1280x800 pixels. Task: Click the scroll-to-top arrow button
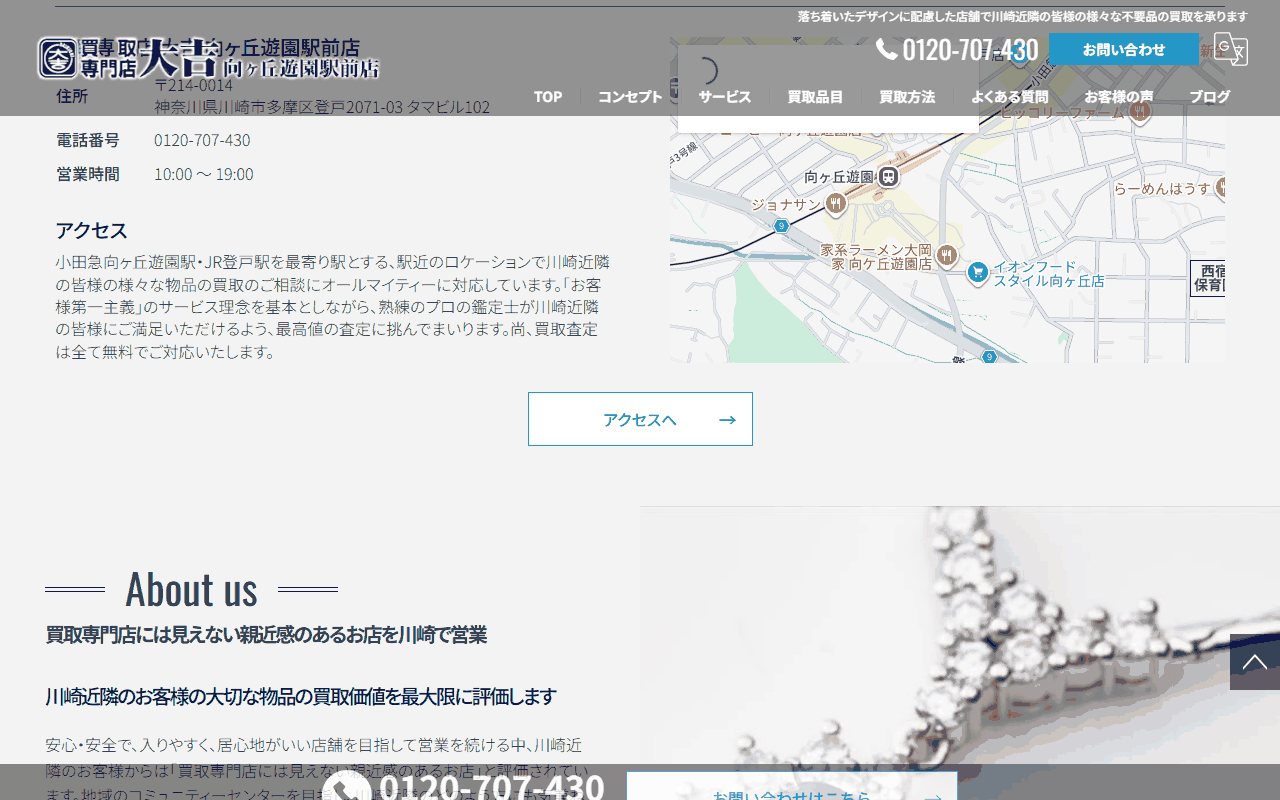[1255, 662]
